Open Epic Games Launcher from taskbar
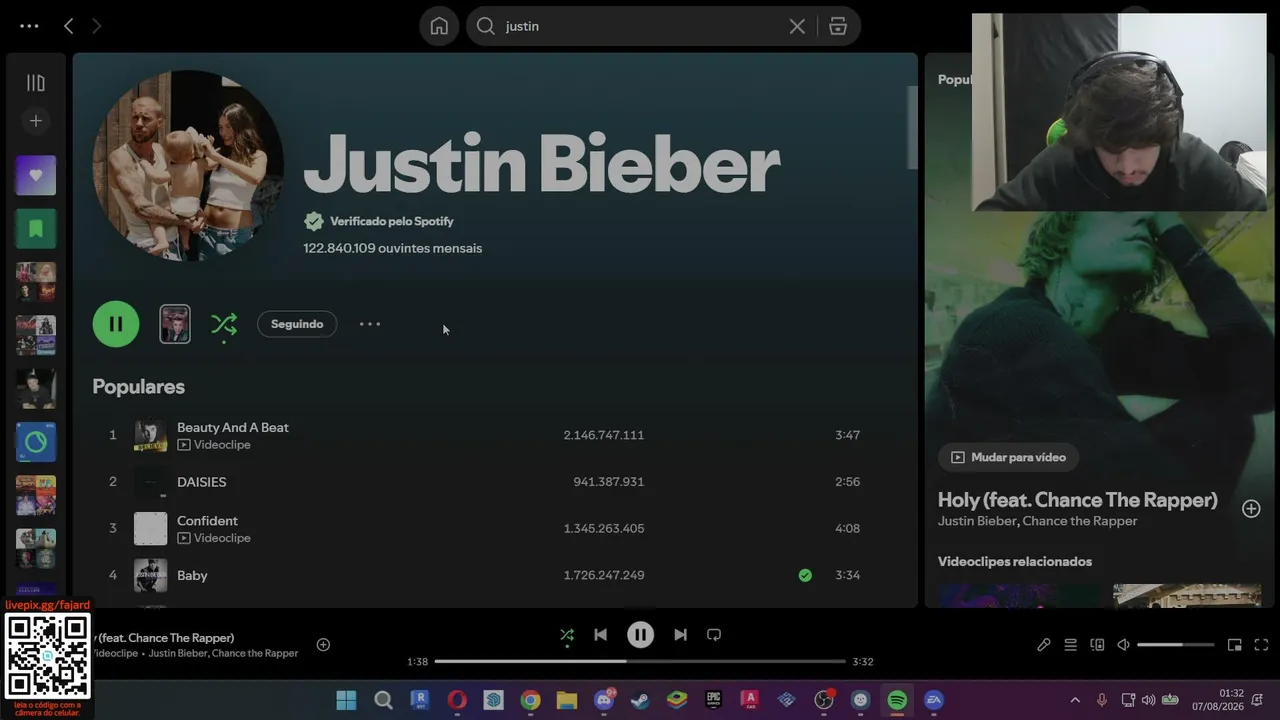 (x=713, y=700)
